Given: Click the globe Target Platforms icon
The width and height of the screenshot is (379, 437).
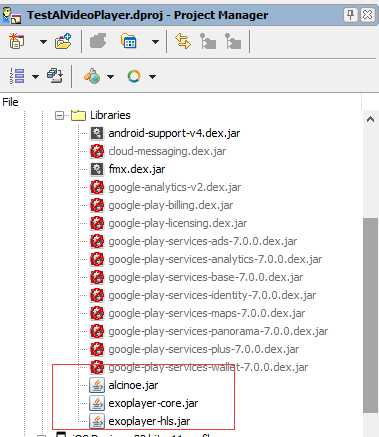Looking at the screenshot, I should pos(92,76).
